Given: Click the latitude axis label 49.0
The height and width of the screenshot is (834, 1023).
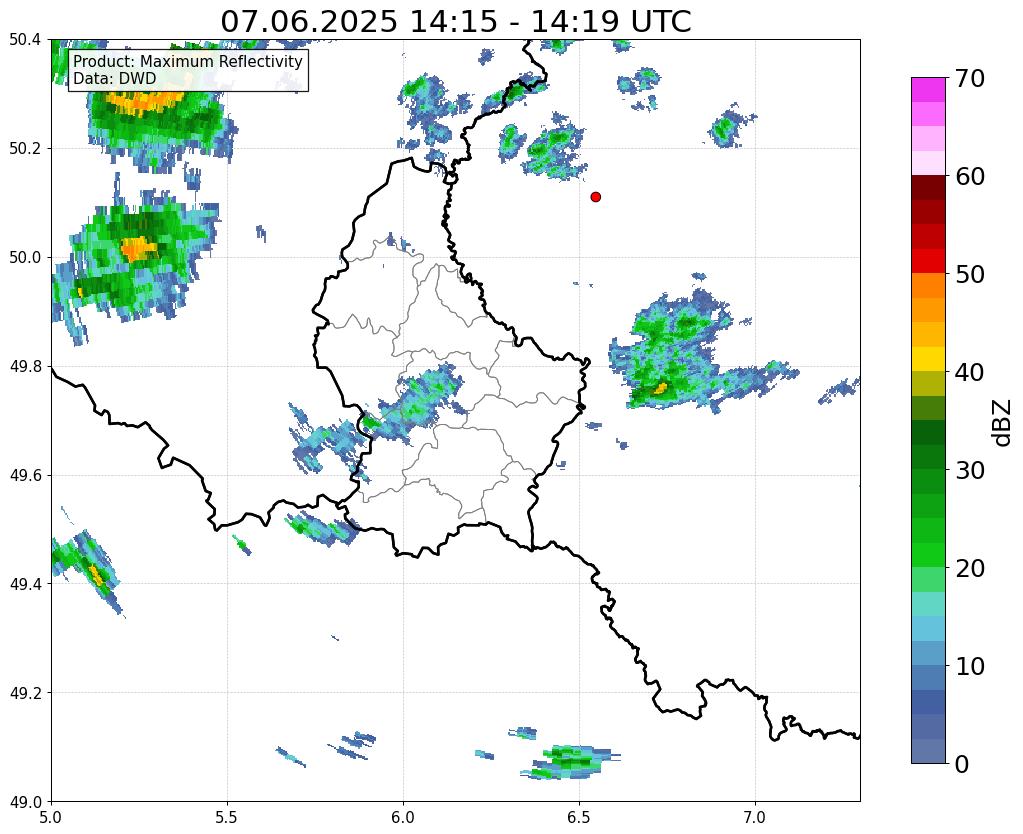Looking at the screenshot, I should [25, 801].
